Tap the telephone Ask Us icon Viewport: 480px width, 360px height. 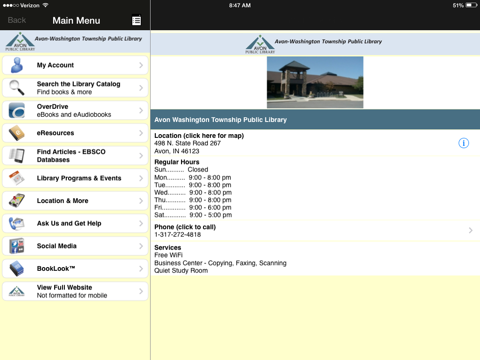[17, 223]
